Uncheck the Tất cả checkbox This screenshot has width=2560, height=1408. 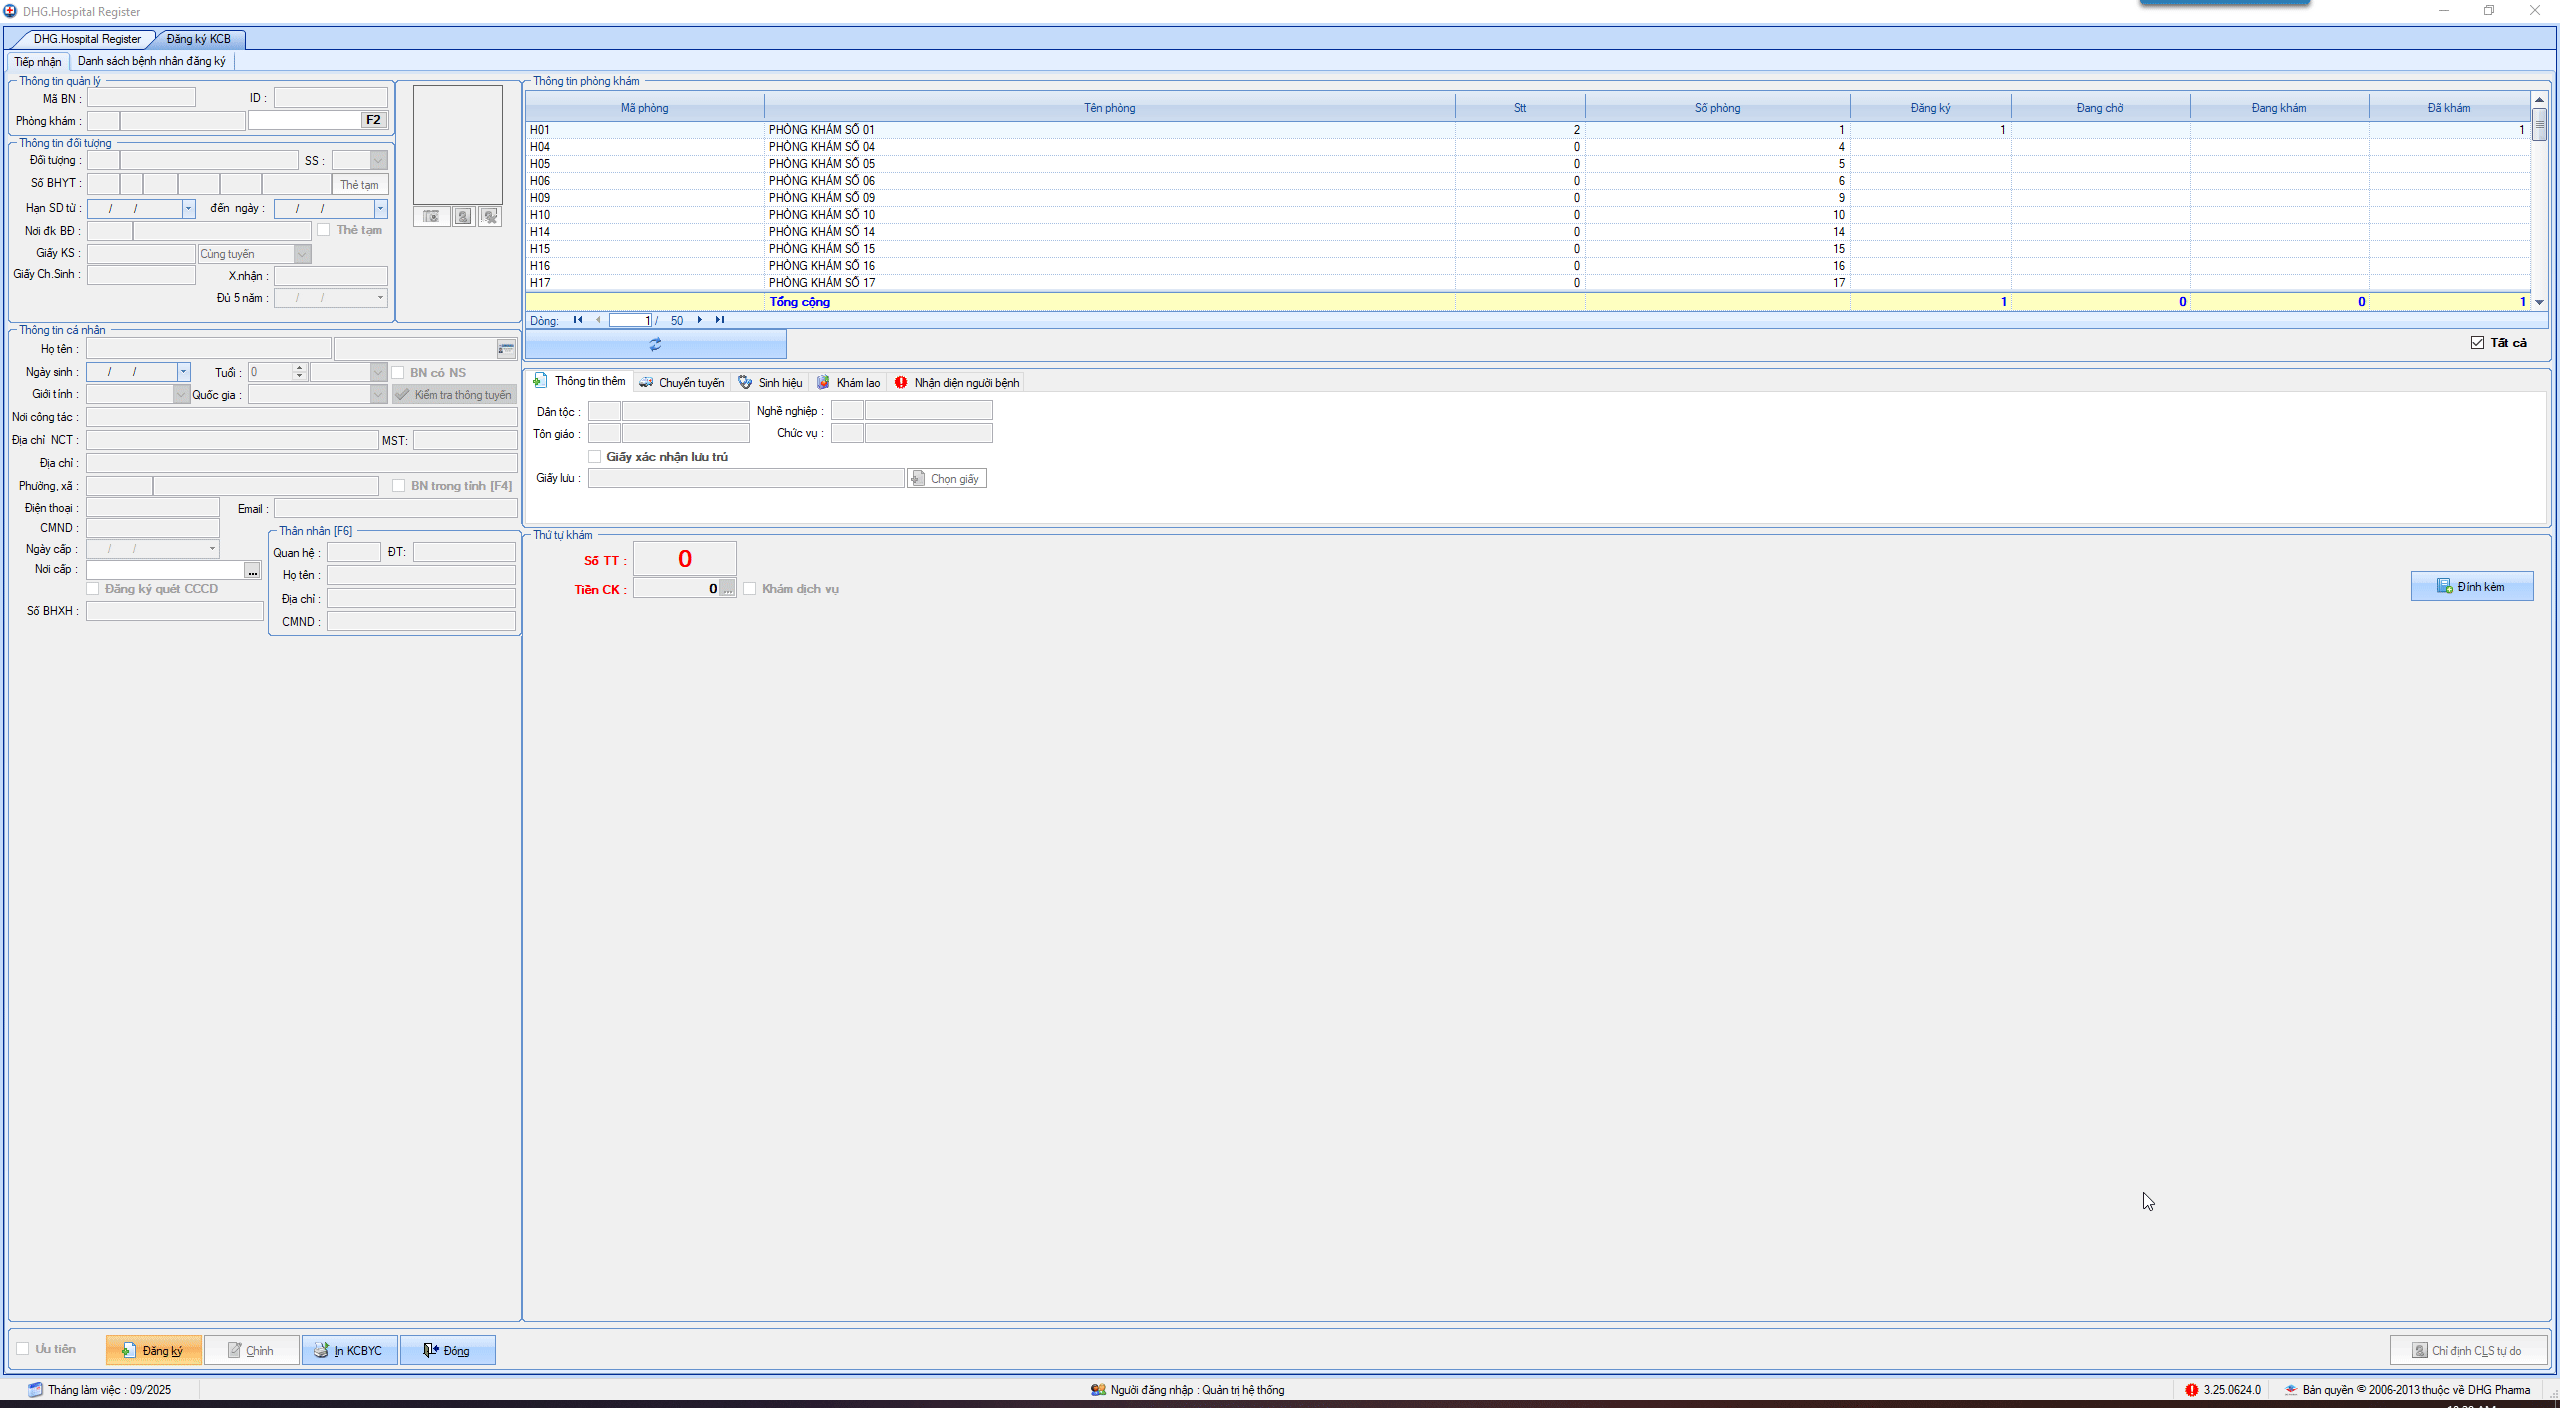tap(2477, 343)
